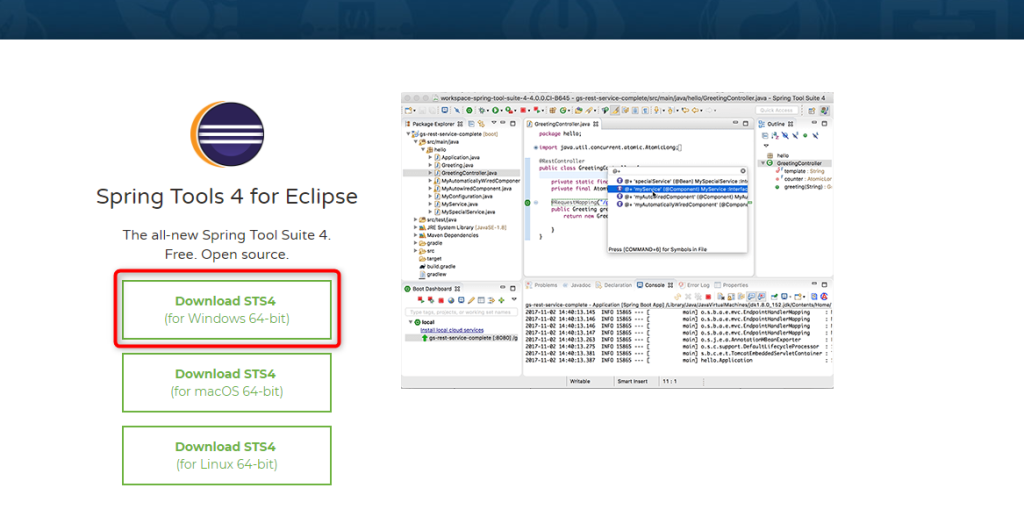Click 'Smart Insert' in the IDE status bar
This screenshot has width=1024, height=531.
coord(632,381)
